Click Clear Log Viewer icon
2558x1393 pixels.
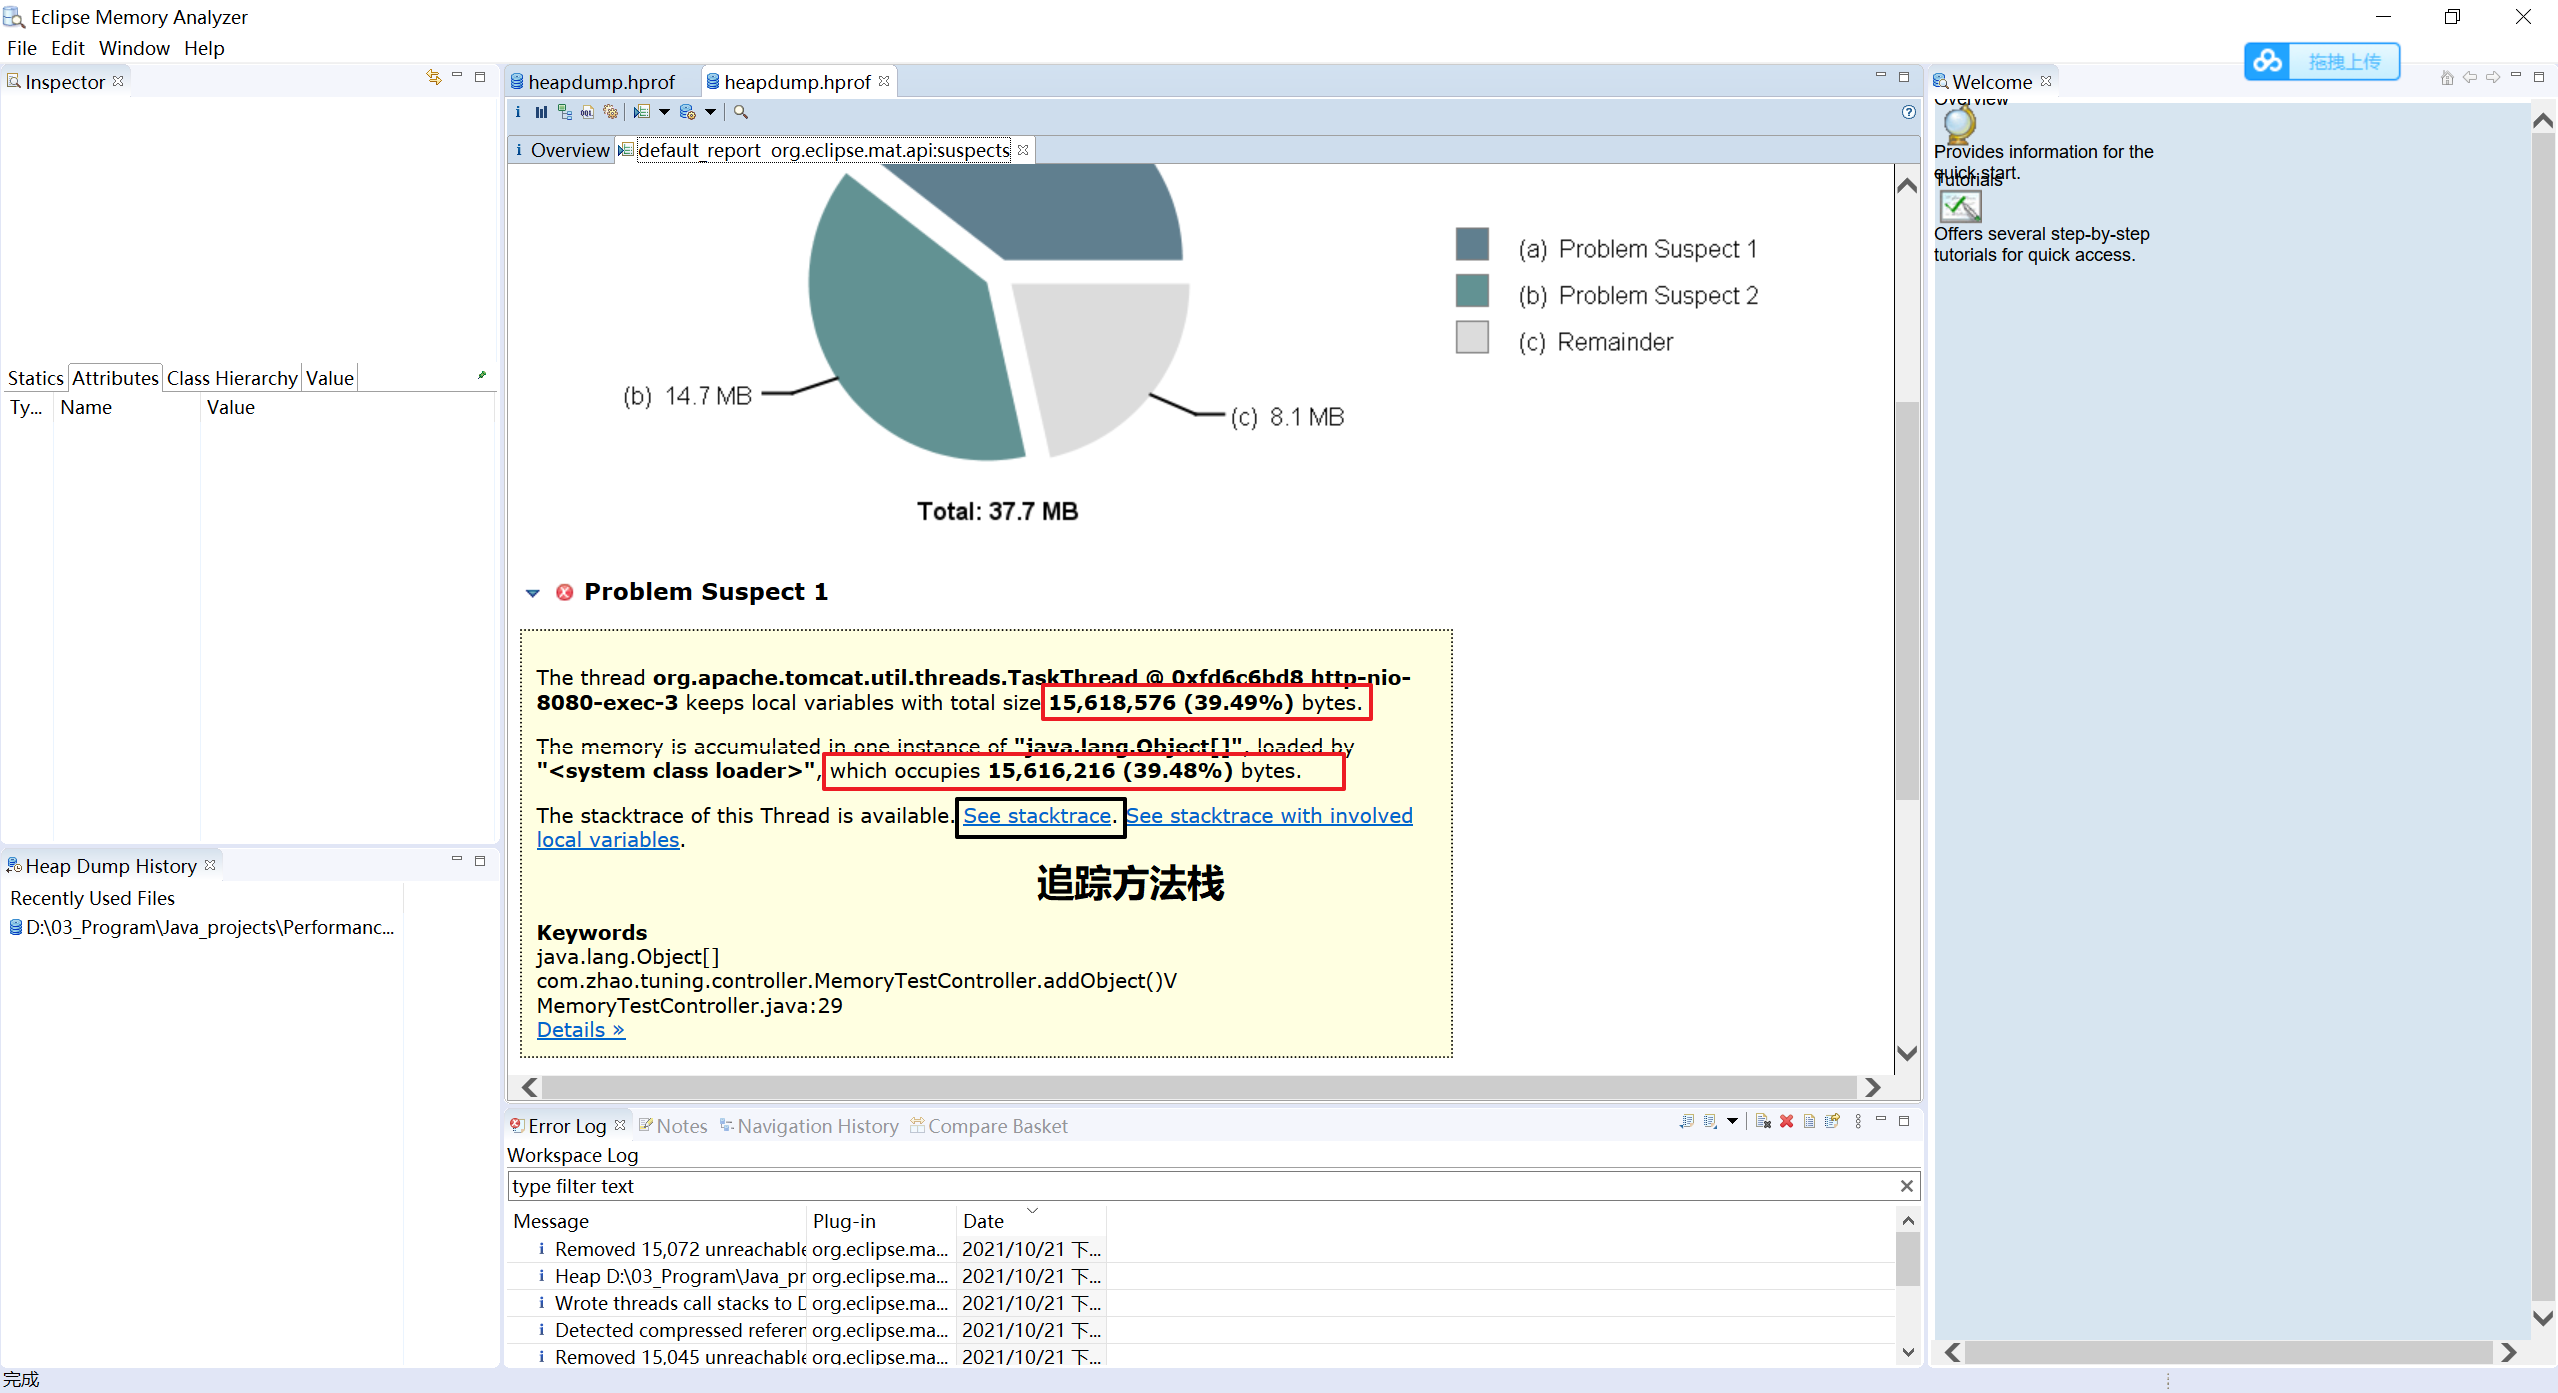(1763, 1121)
